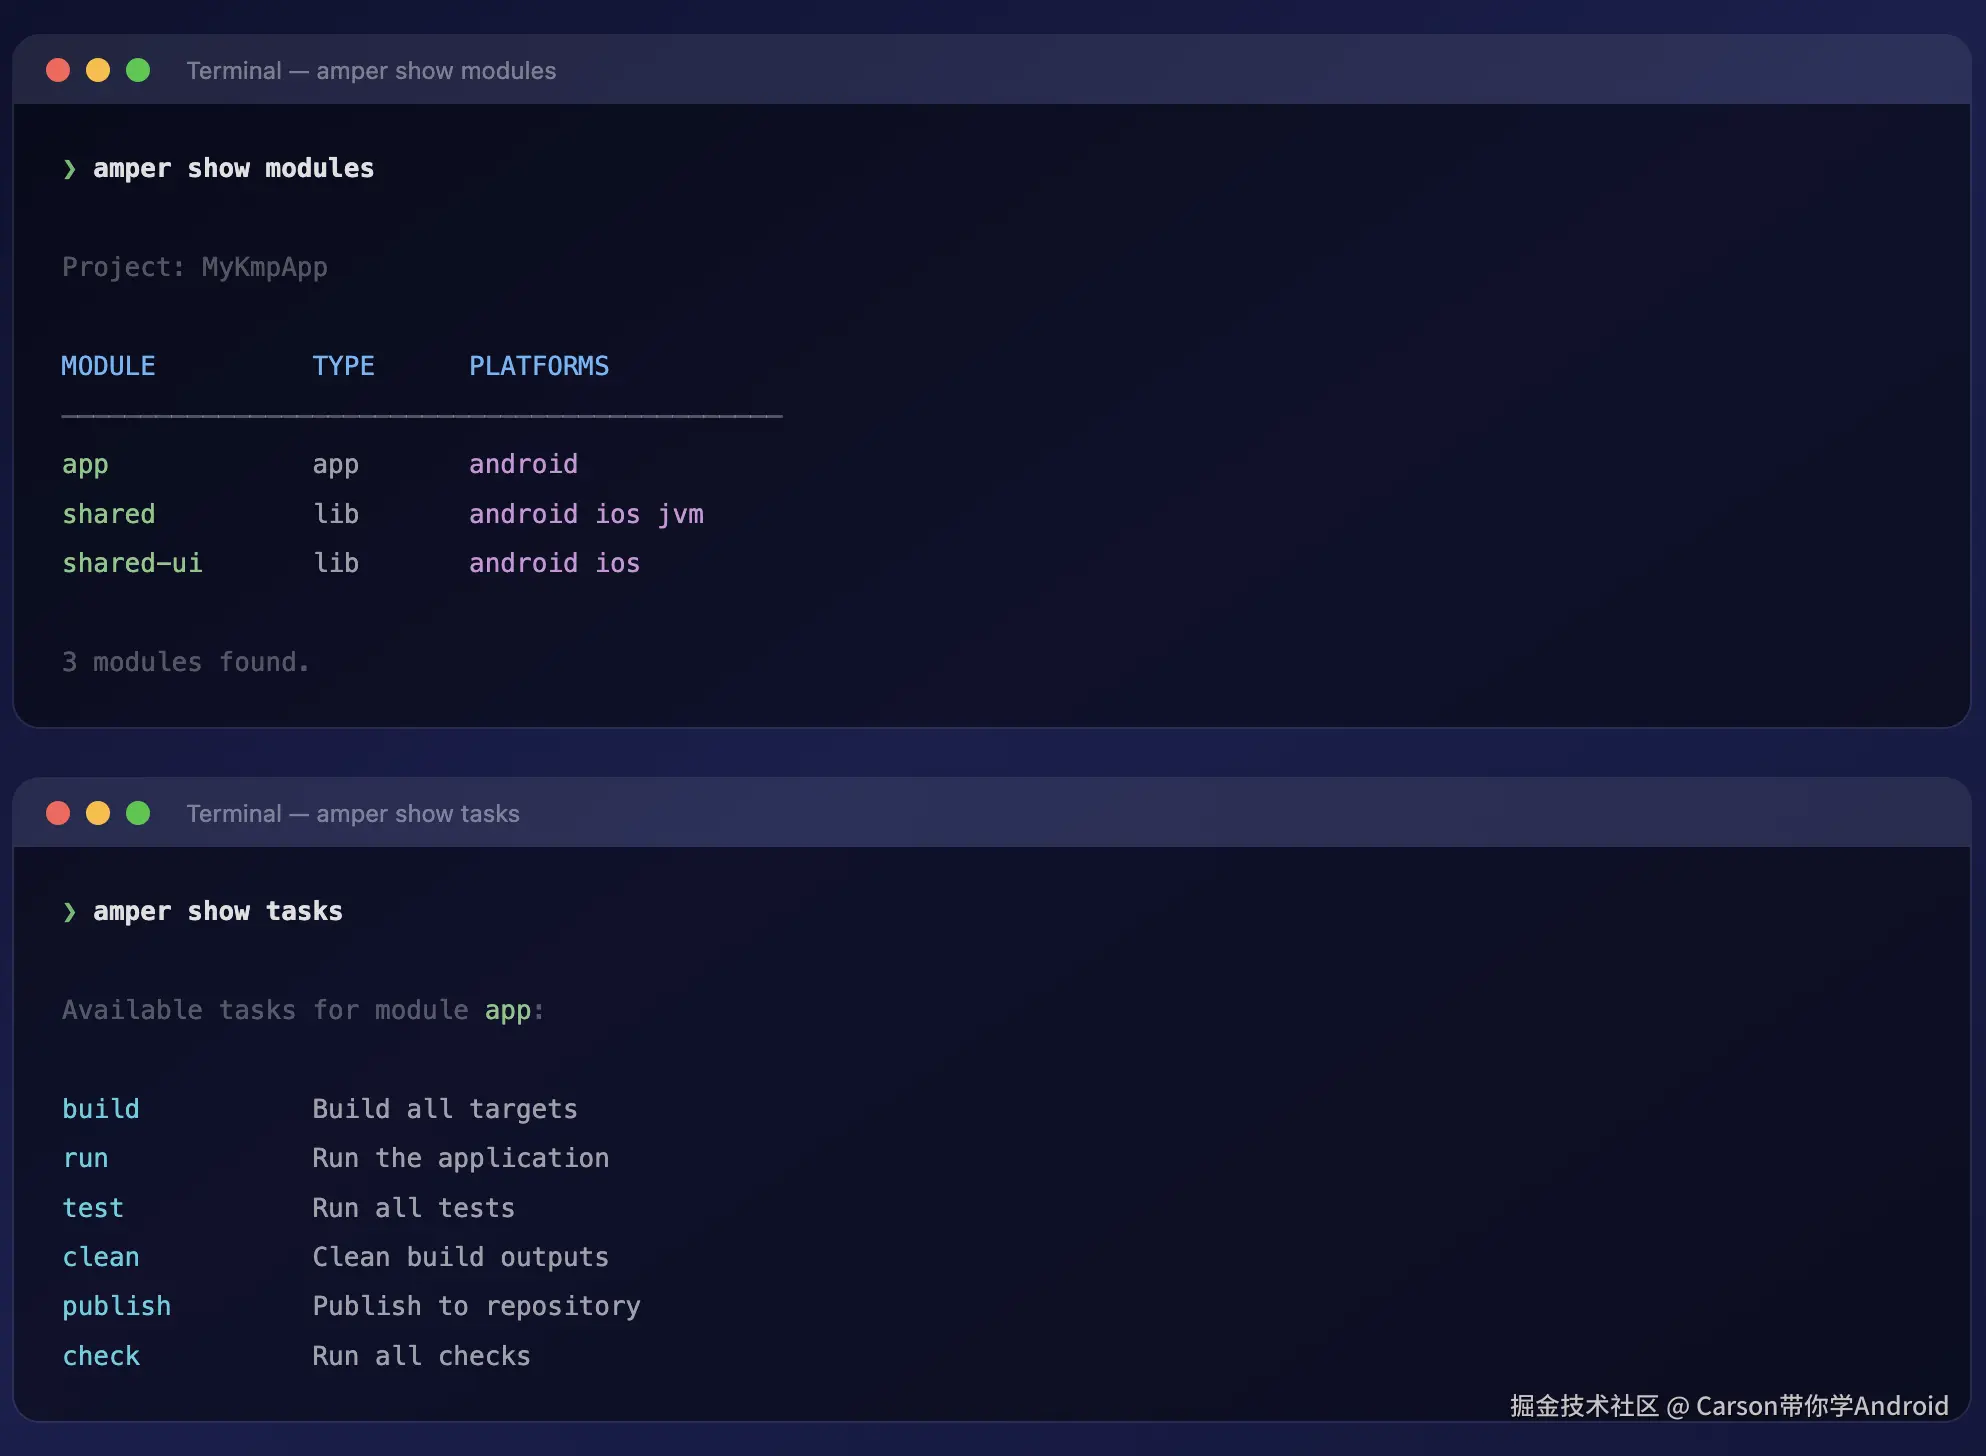This screenshot has width=1986, height=1456.
Task: Click the 'Build all targets' description
Action: click(x=445, y=1110)
